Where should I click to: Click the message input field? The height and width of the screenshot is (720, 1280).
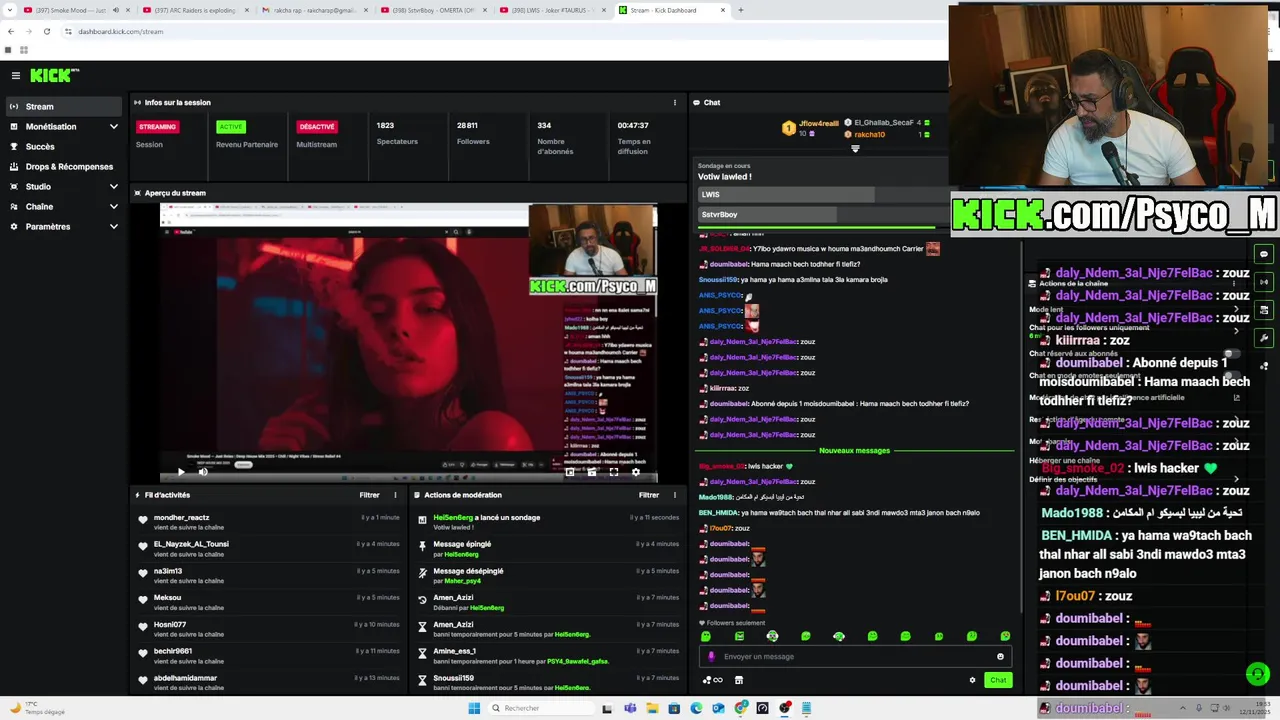pos(856,656)
